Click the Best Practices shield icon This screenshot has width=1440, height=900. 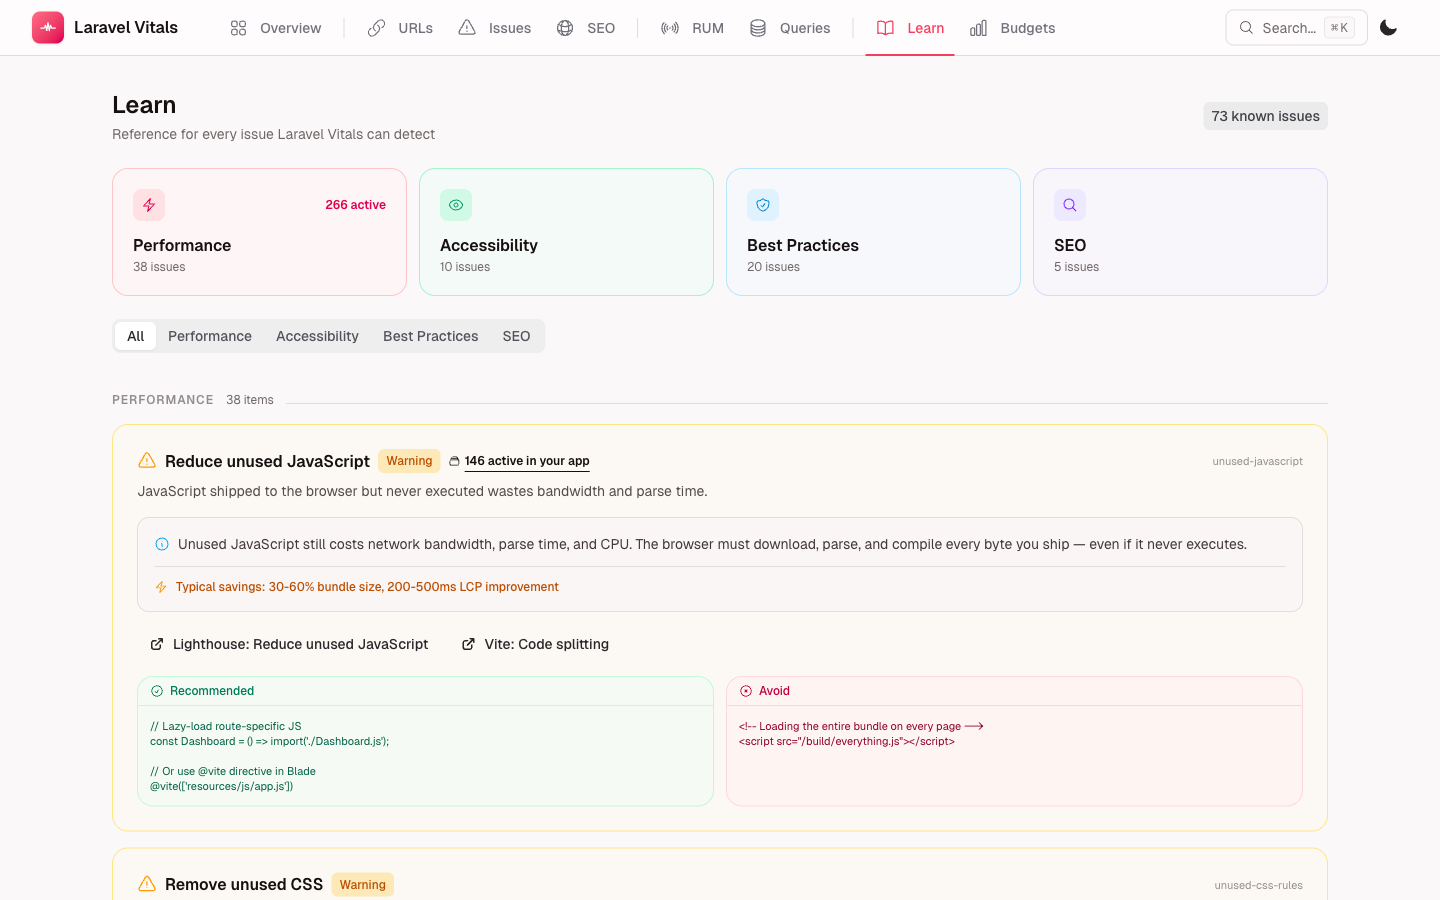pos(763,205)
